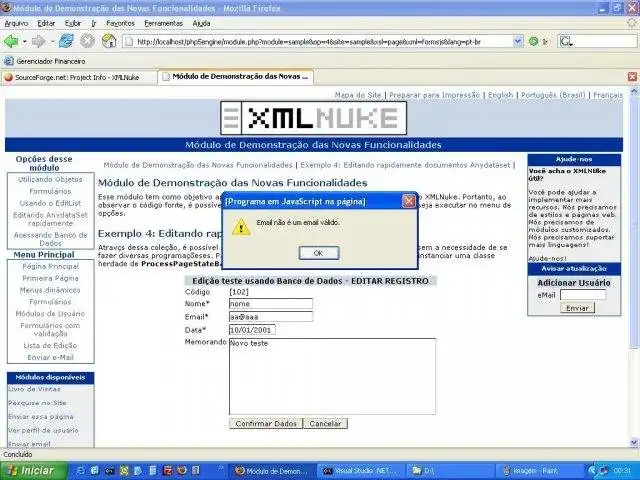The image size is (640, 480).
Task: Open the D:\ folder taskbar button
Action: (448, 471)
